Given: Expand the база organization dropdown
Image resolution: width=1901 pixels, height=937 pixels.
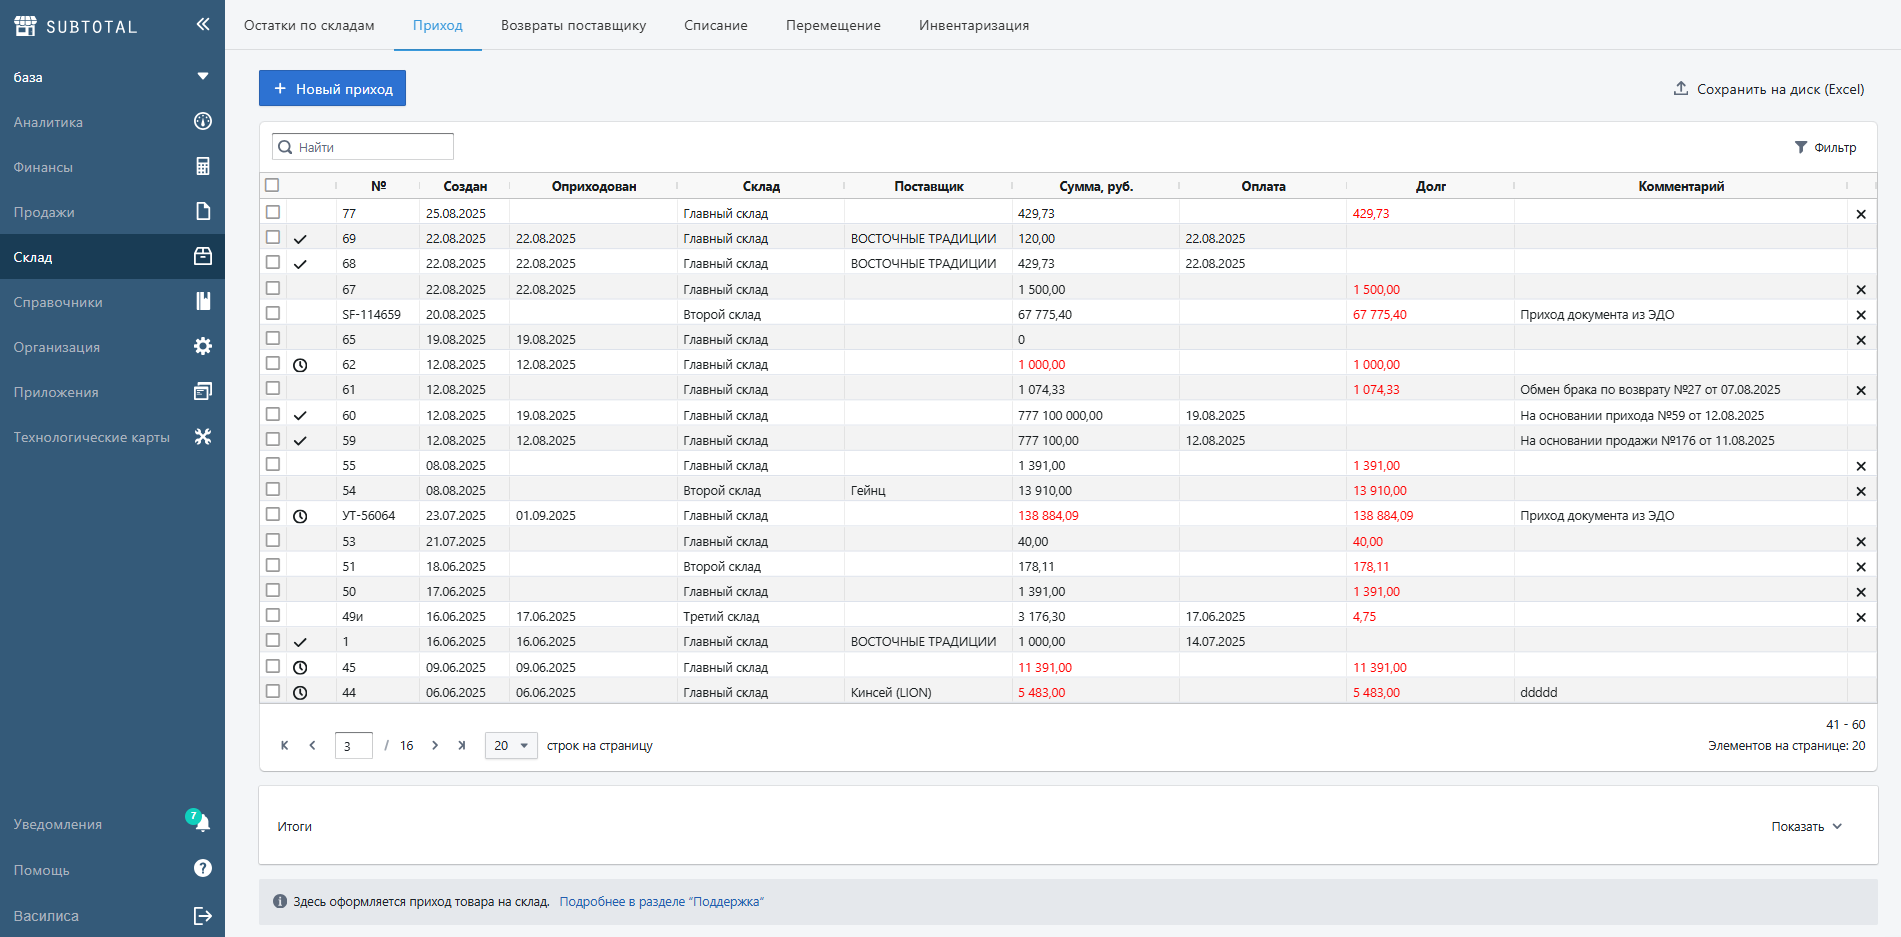Looking at the screenshot, I should pyautogui.click(x=203, y=77).
